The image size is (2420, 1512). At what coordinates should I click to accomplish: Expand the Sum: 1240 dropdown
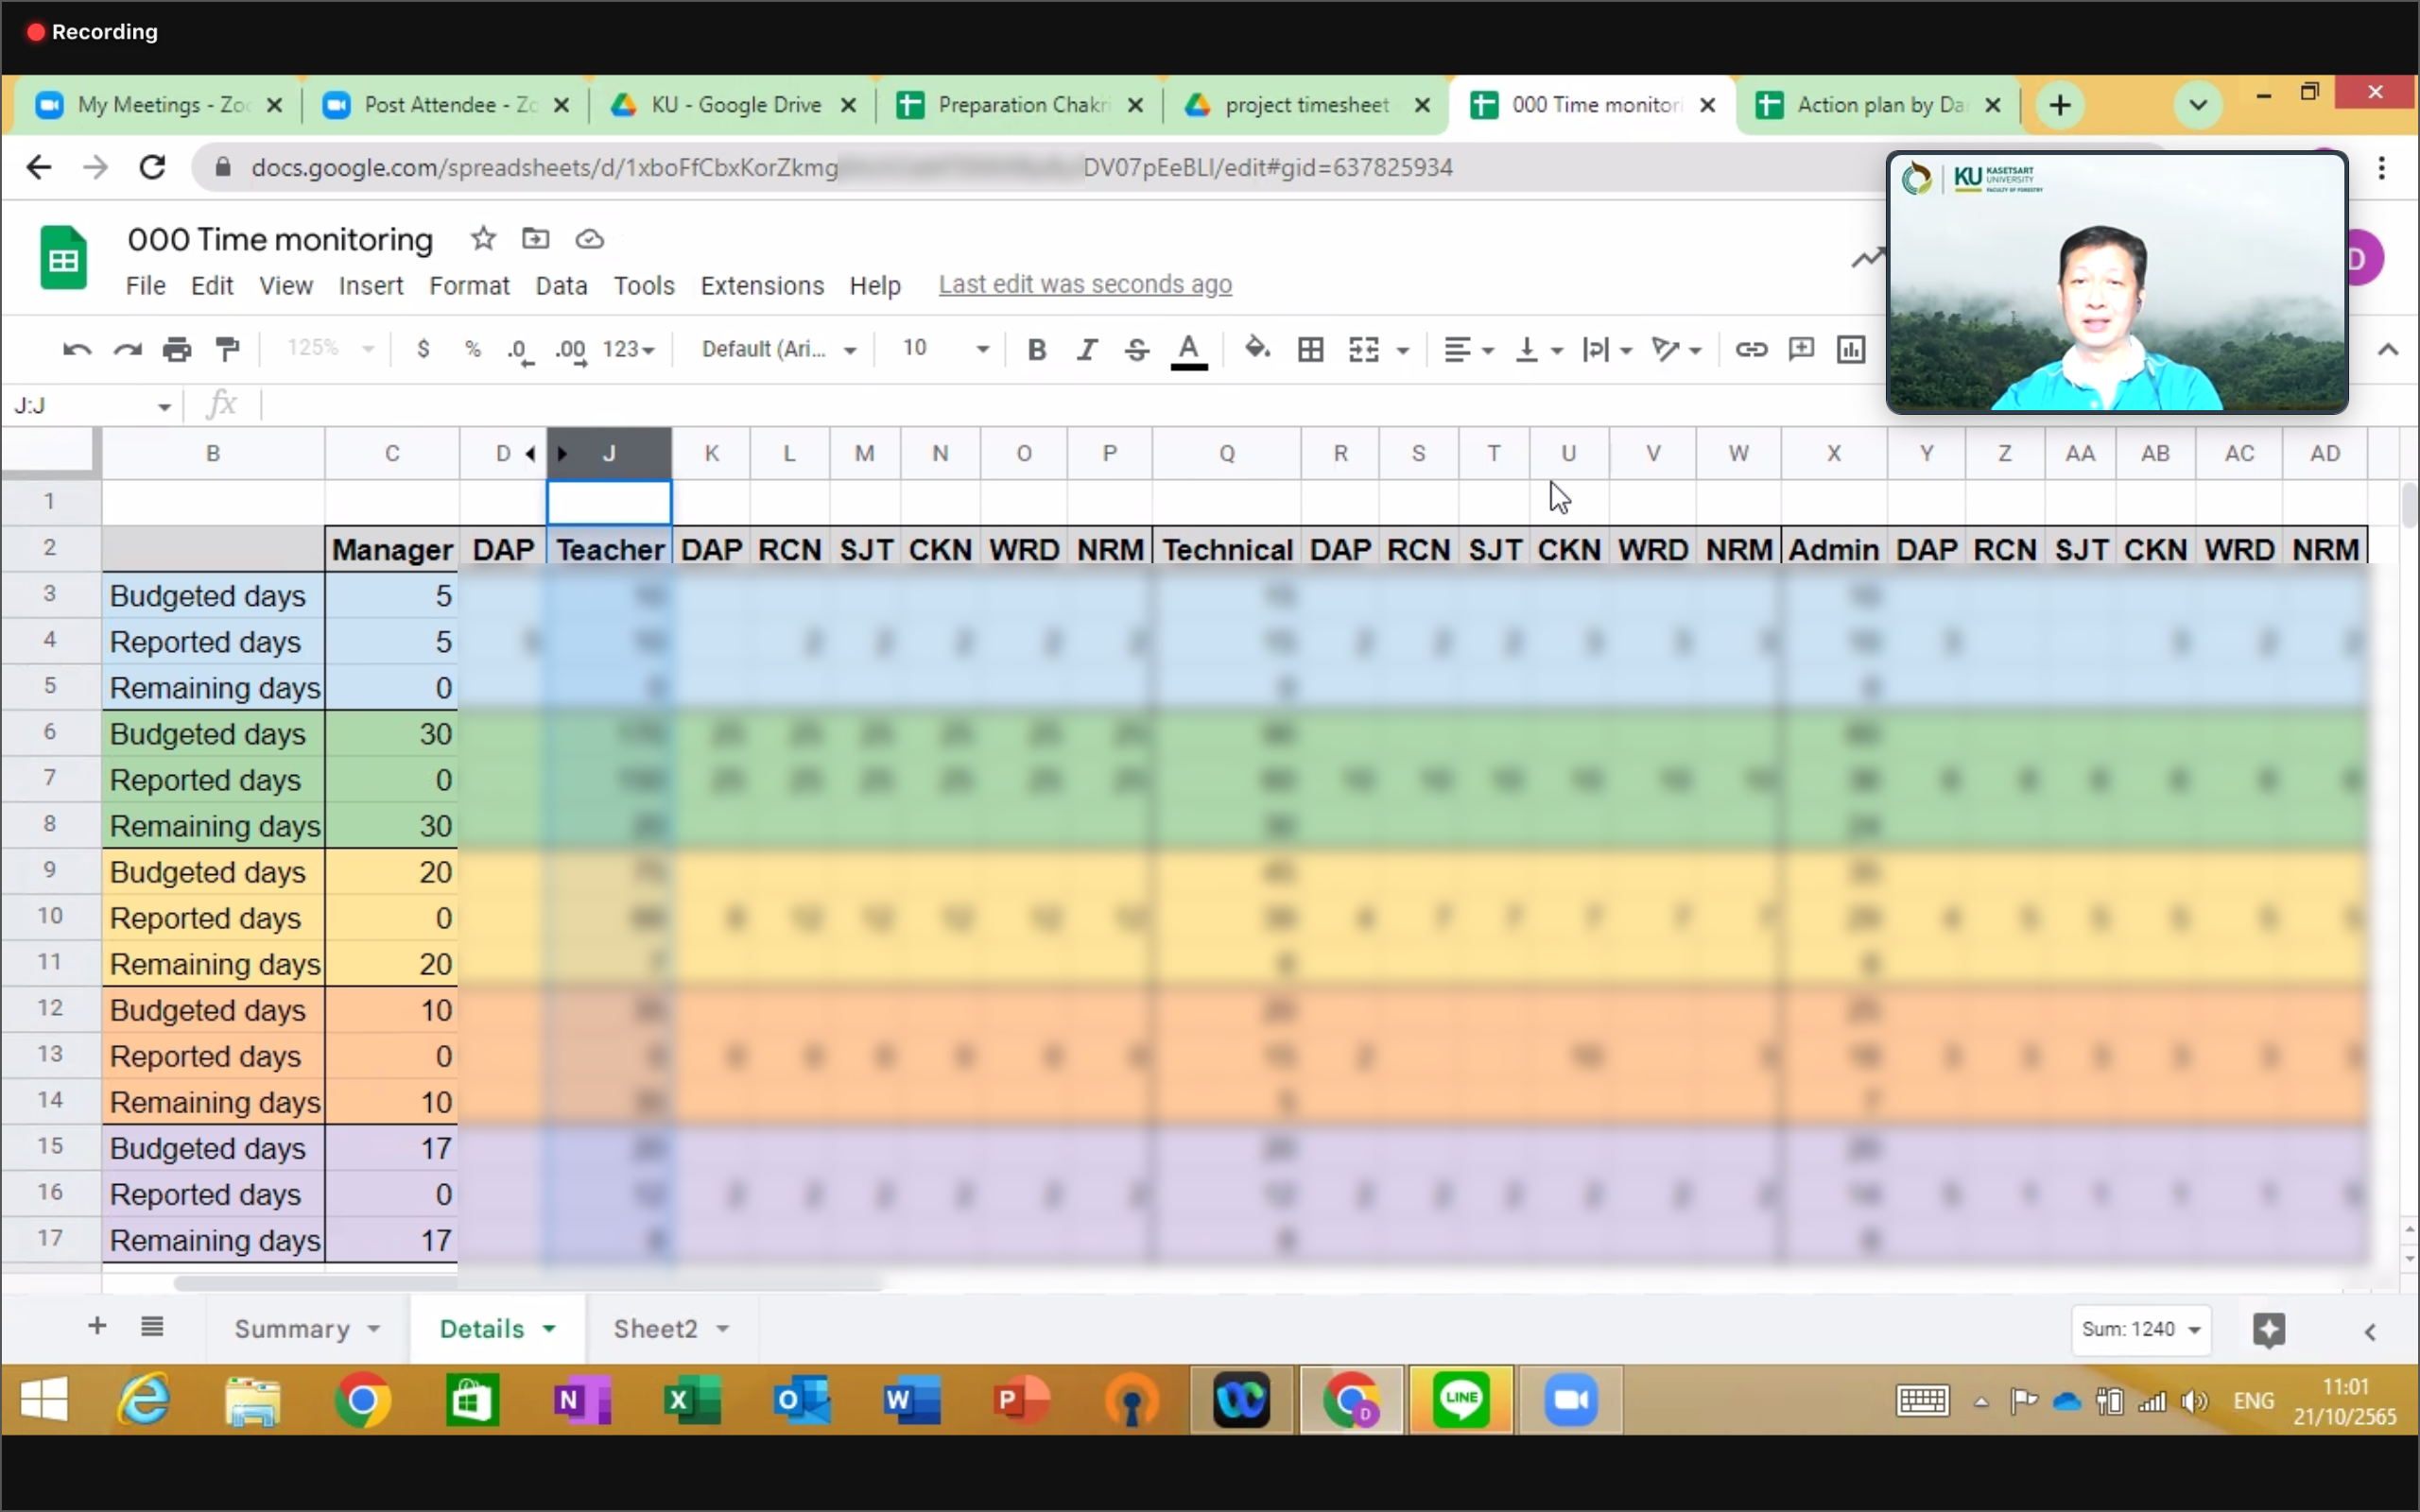click(2141, 1329)
